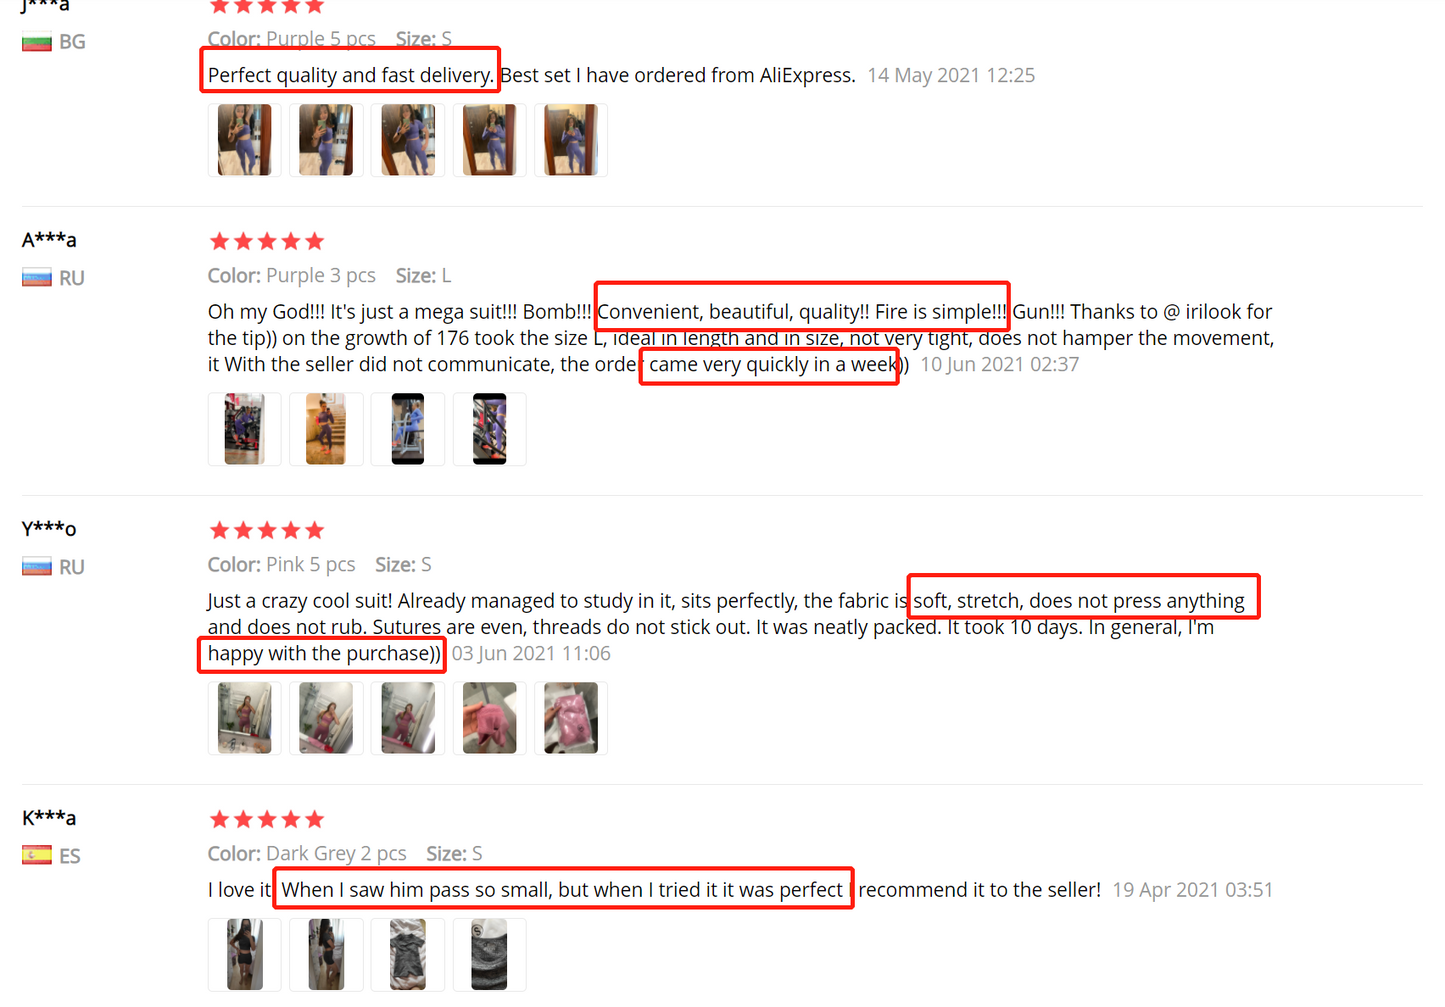
Task: Open first photo in J***a's review
Action: [x=245, y=140]
